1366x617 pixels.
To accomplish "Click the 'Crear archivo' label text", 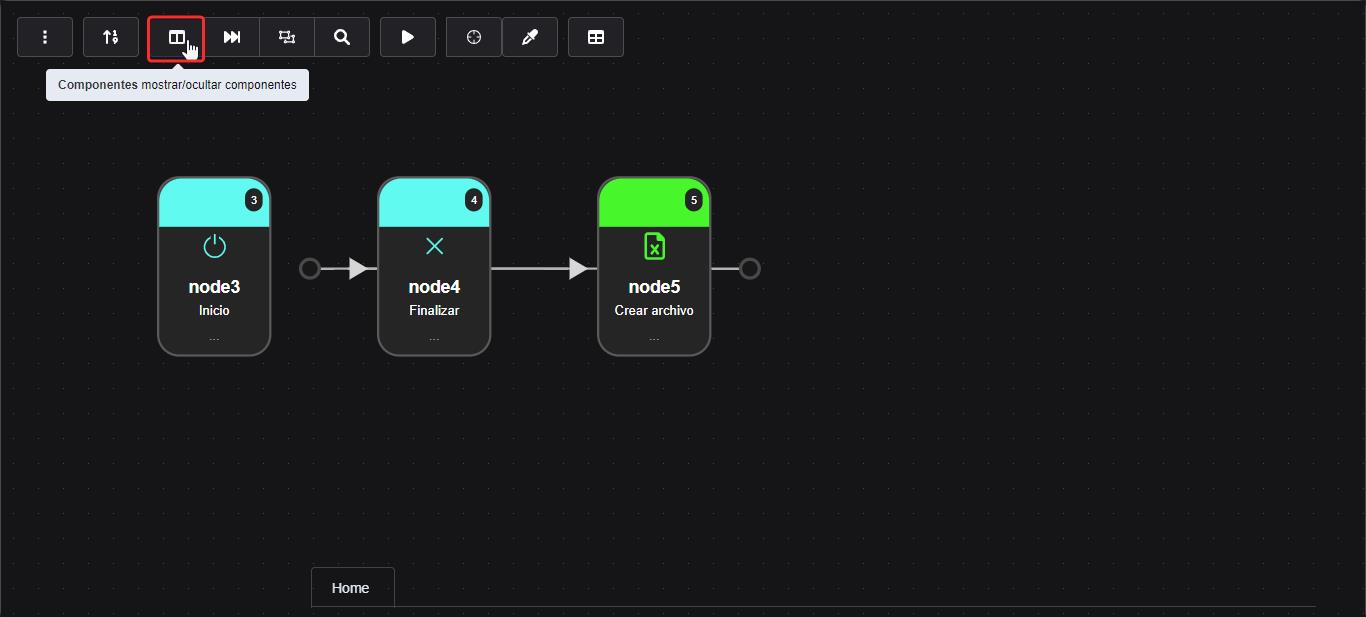I will [x=654, y=310].
